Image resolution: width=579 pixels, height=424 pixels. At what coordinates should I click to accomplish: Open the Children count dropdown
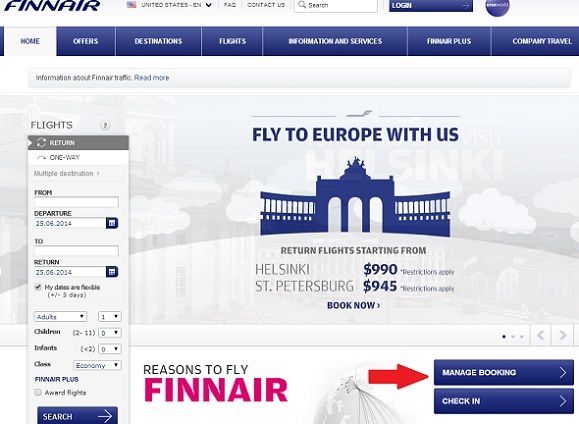click(110, 333)
